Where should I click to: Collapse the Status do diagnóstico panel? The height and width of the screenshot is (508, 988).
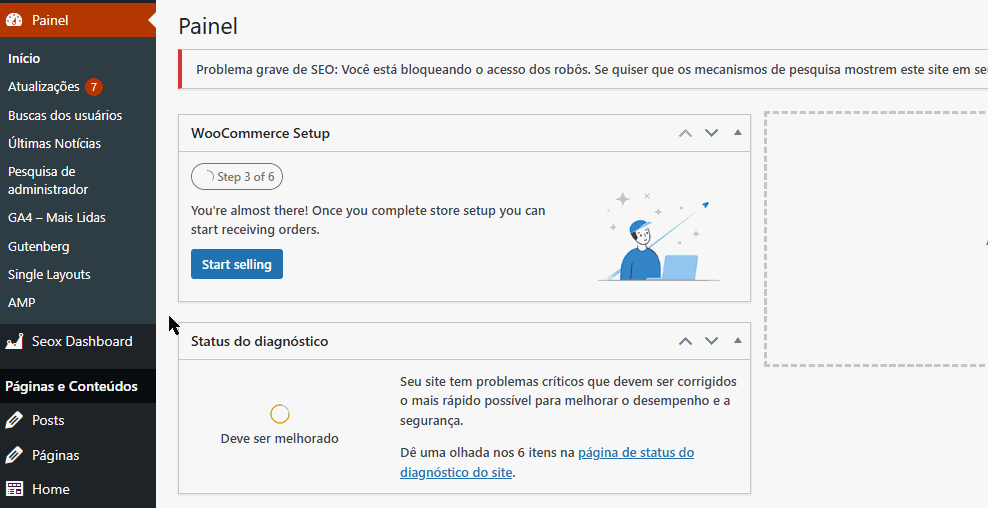click(737, 340)
